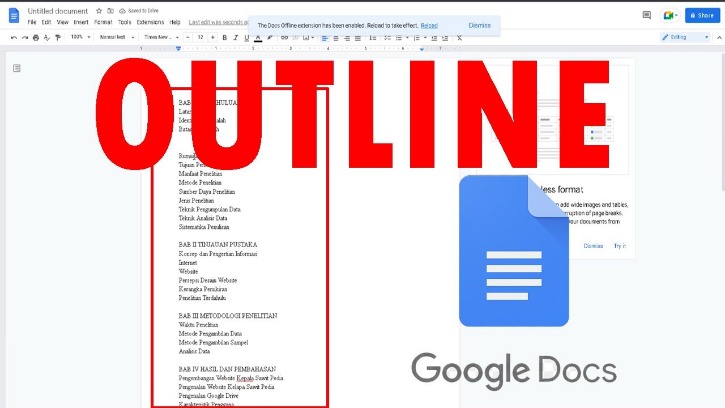Expand the insert image options arrow
The image size is (725, 408).
tap(313, 37)
